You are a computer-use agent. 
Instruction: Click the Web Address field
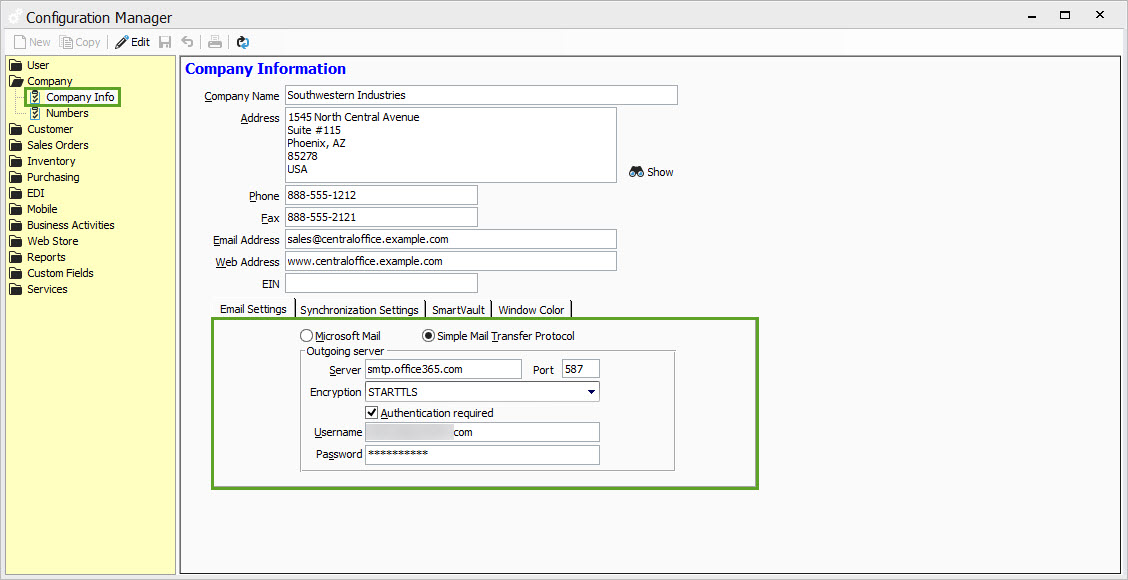pos(451,261)
